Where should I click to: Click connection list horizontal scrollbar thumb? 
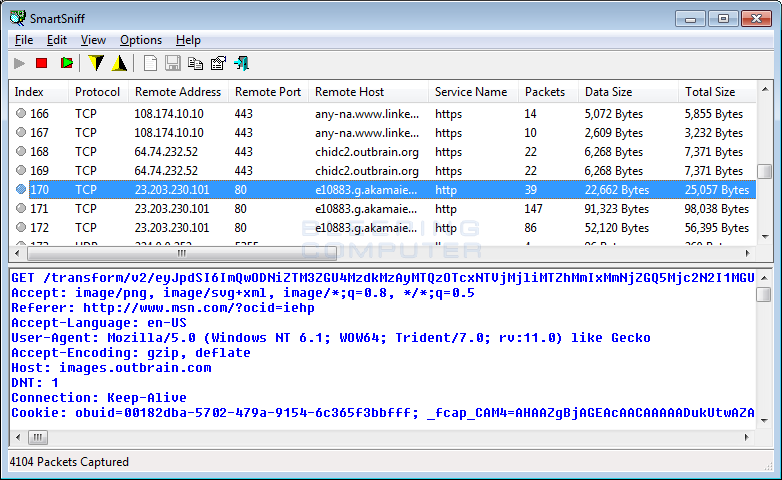pos(182,253)
